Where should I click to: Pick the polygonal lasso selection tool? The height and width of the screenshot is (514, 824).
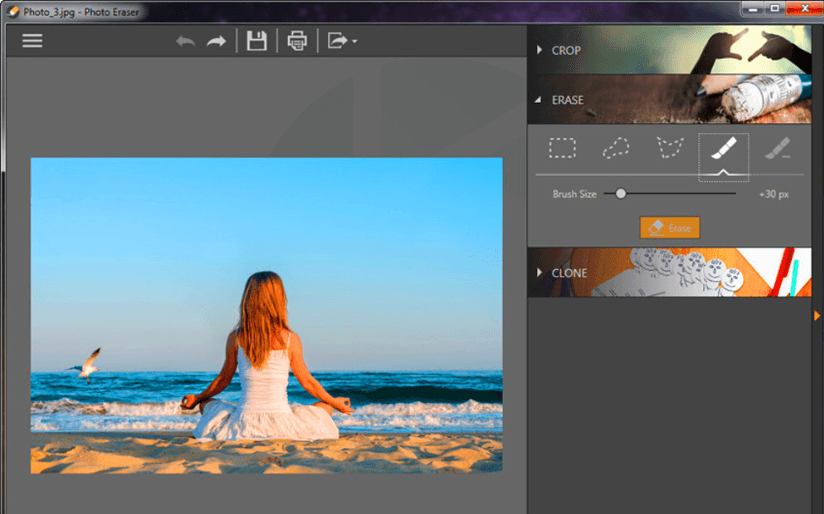click(668, 149)
